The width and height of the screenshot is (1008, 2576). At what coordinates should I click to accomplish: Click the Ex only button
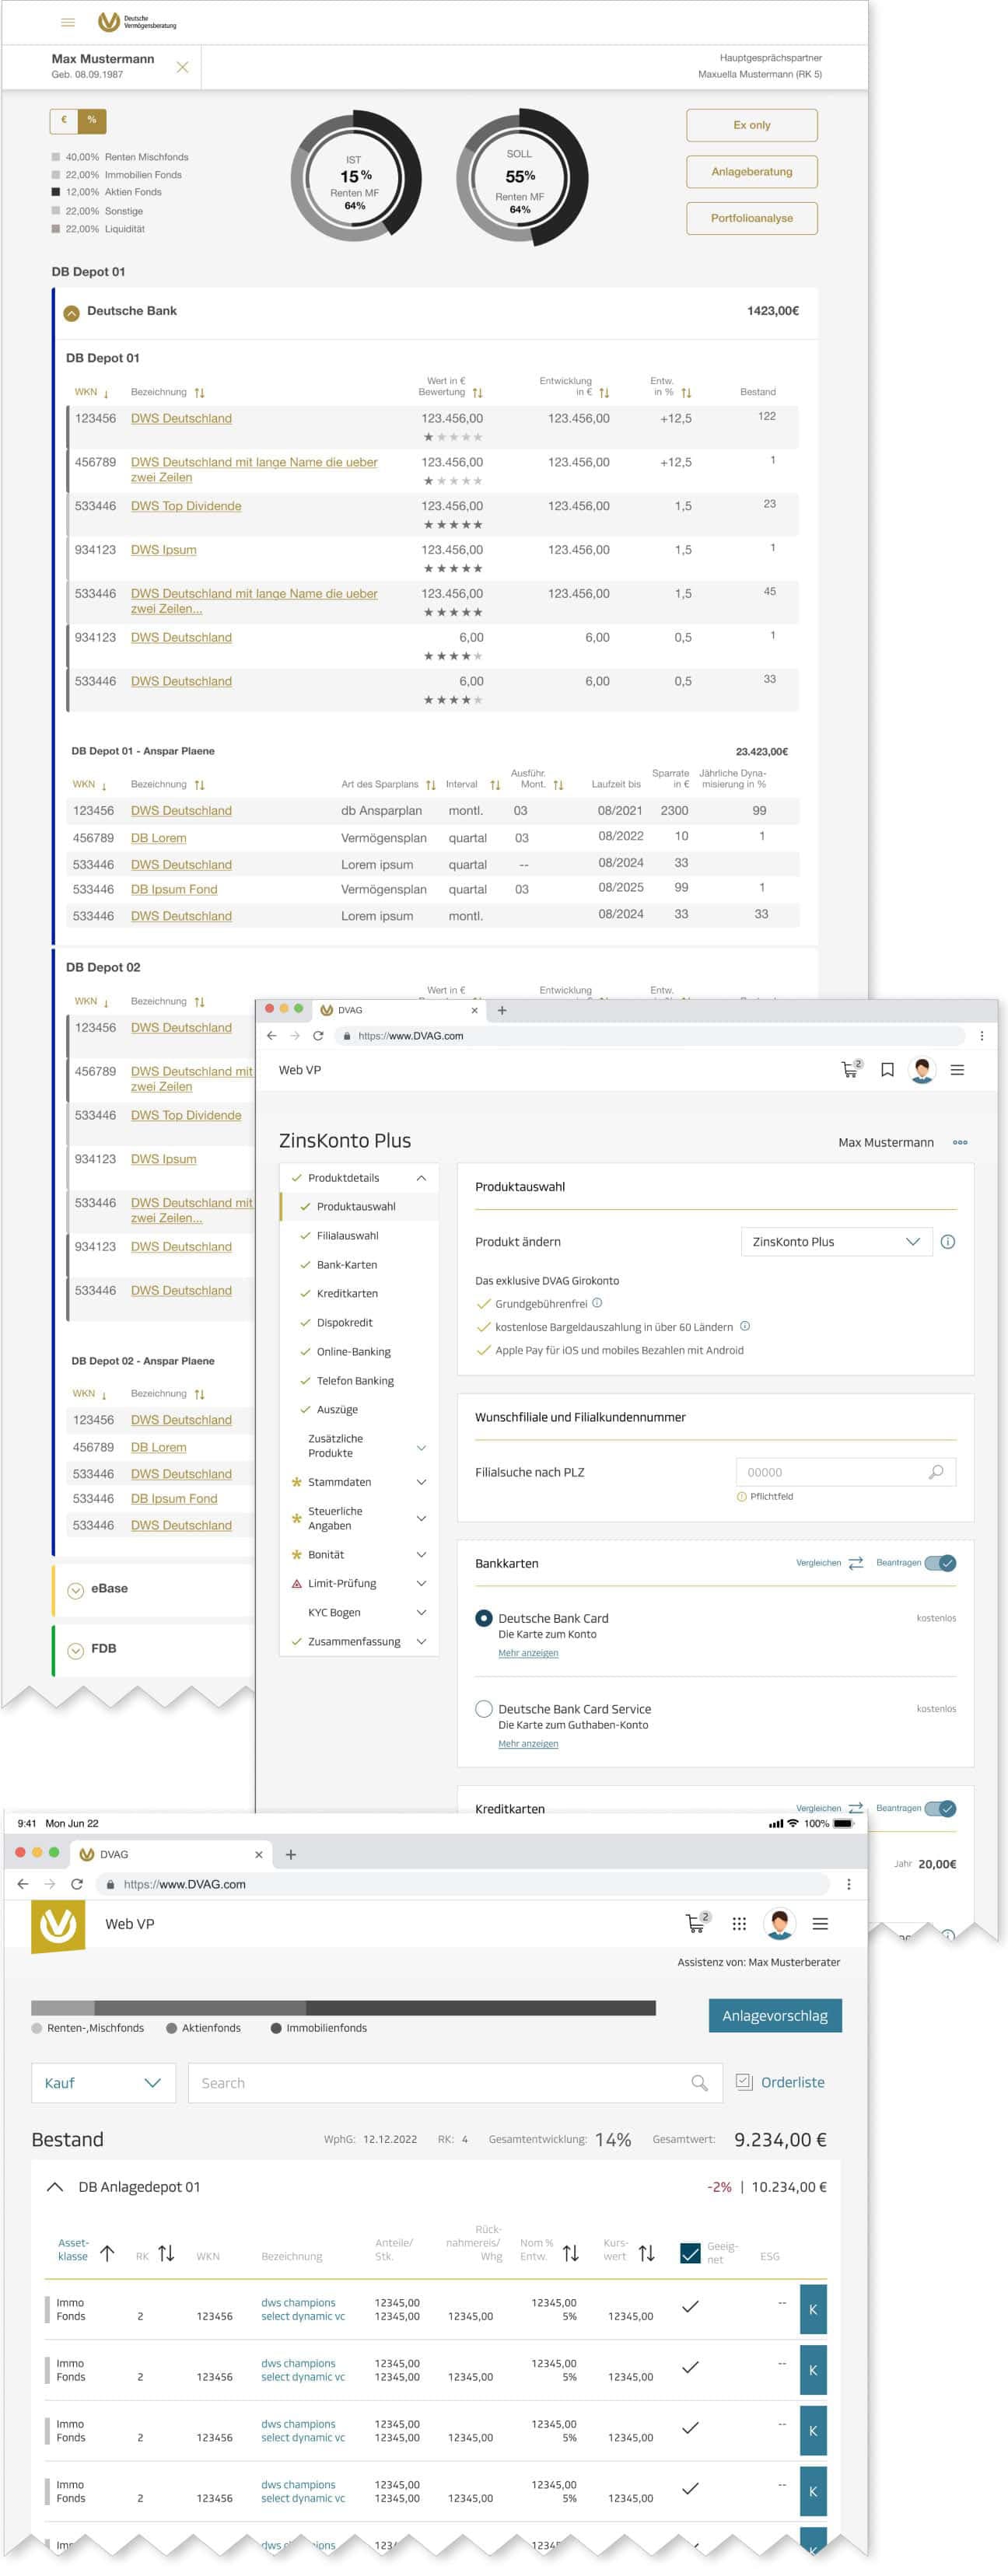(x=751, y=125)
